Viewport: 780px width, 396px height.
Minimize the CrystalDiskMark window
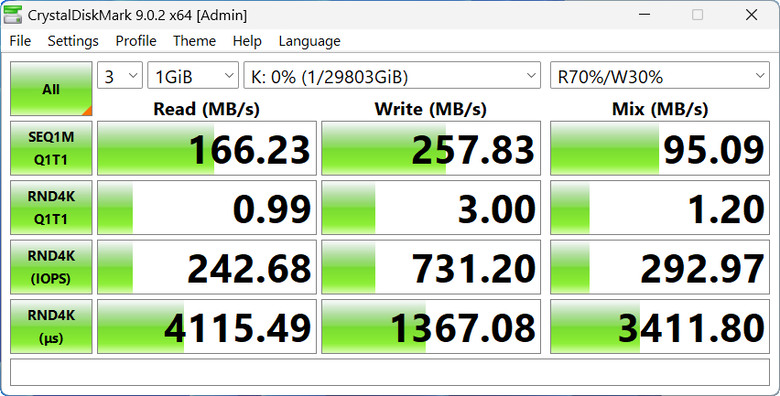tap(645, 15)
